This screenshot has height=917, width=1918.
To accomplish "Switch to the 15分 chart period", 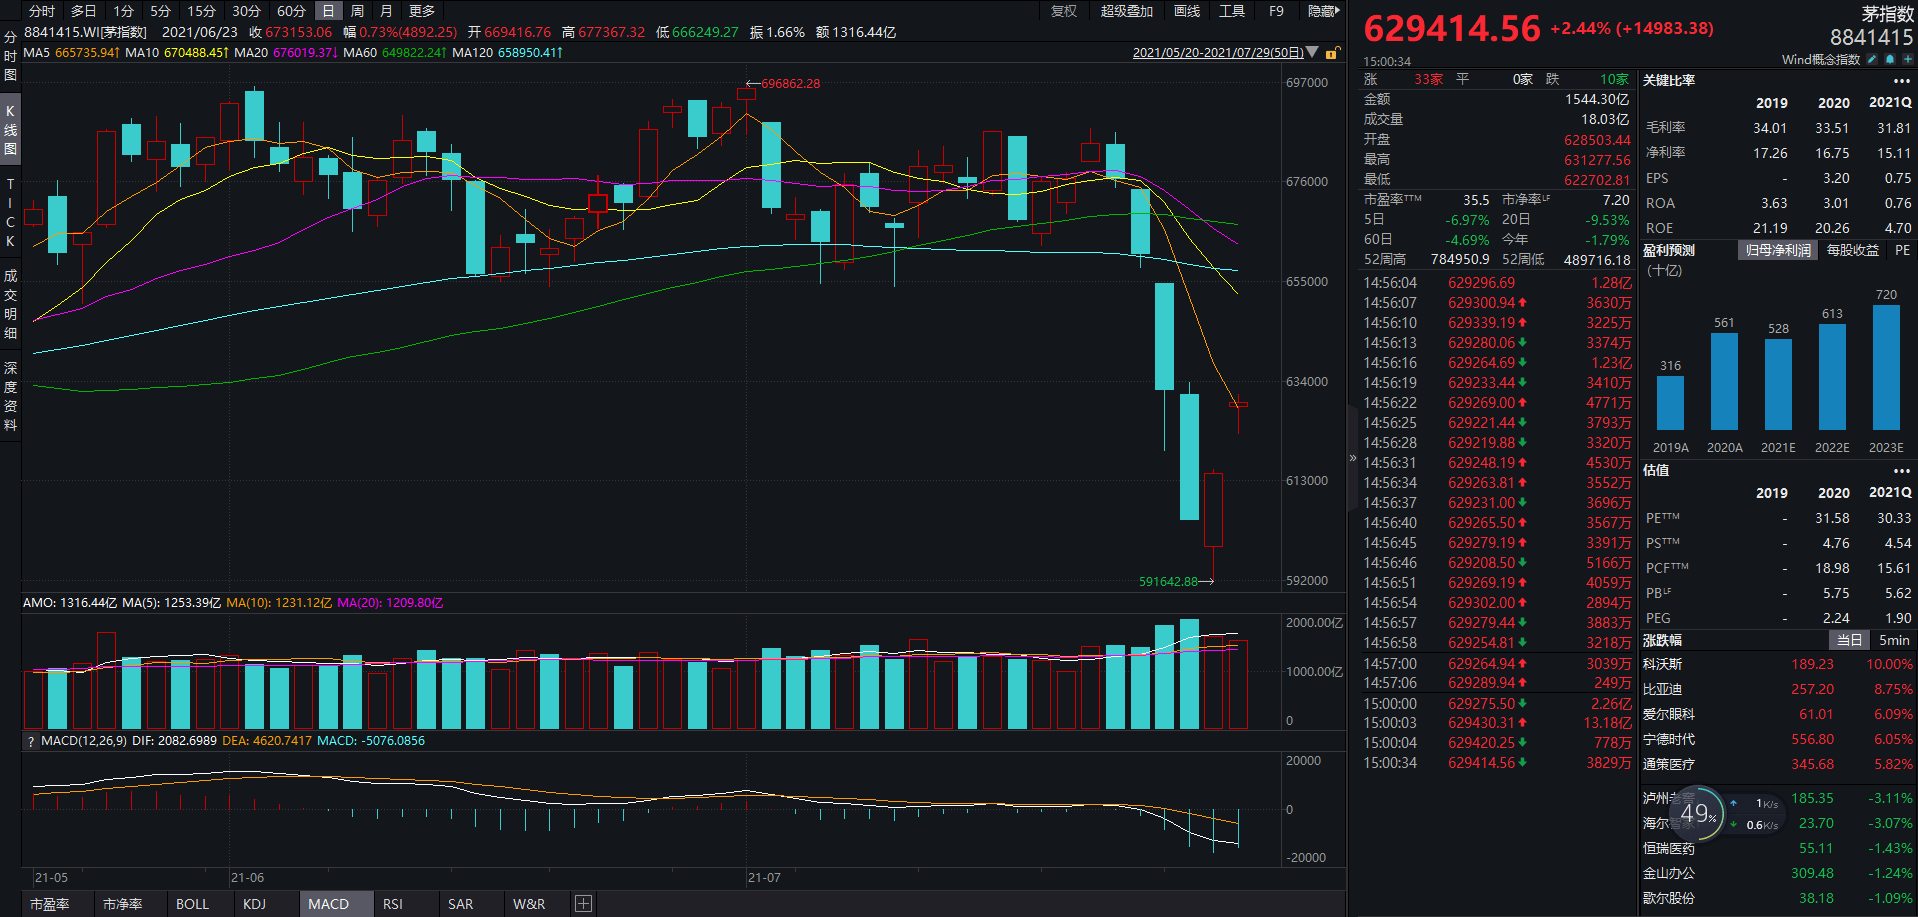I will 201,11.
